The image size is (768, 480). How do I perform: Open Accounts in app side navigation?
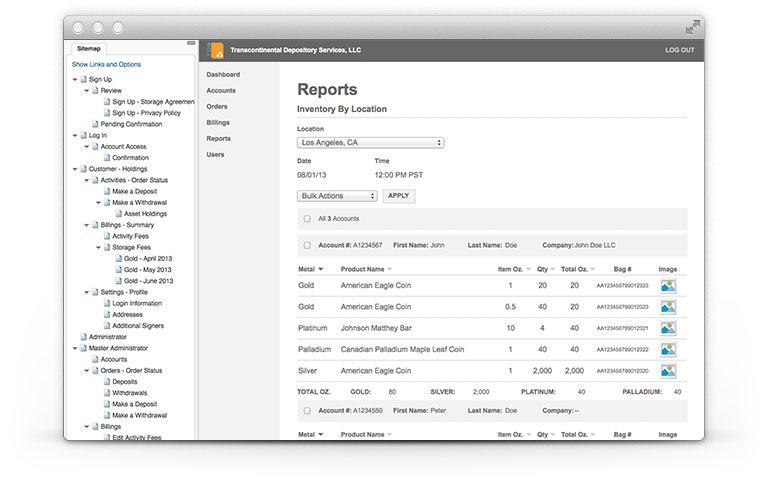tap(221, 91)
